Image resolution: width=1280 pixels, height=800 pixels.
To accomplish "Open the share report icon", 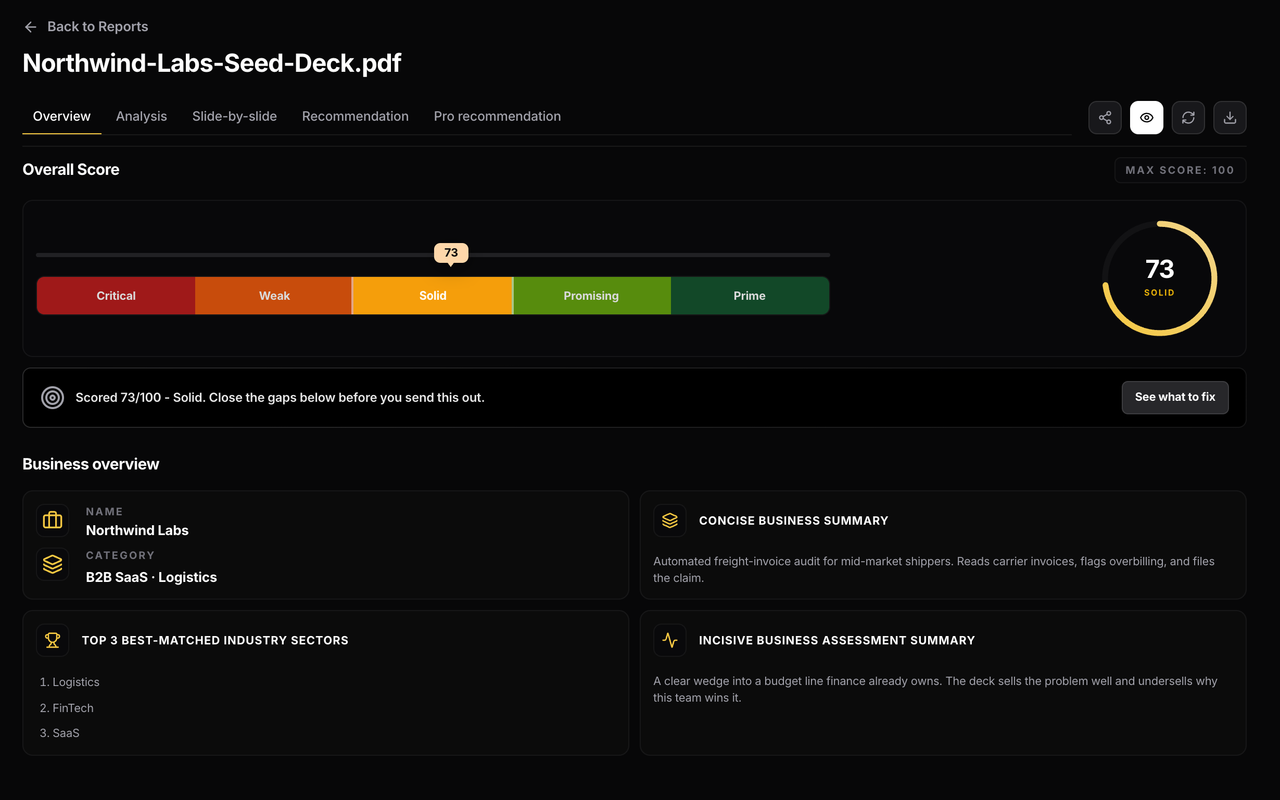I will (x=1105, y=118).
